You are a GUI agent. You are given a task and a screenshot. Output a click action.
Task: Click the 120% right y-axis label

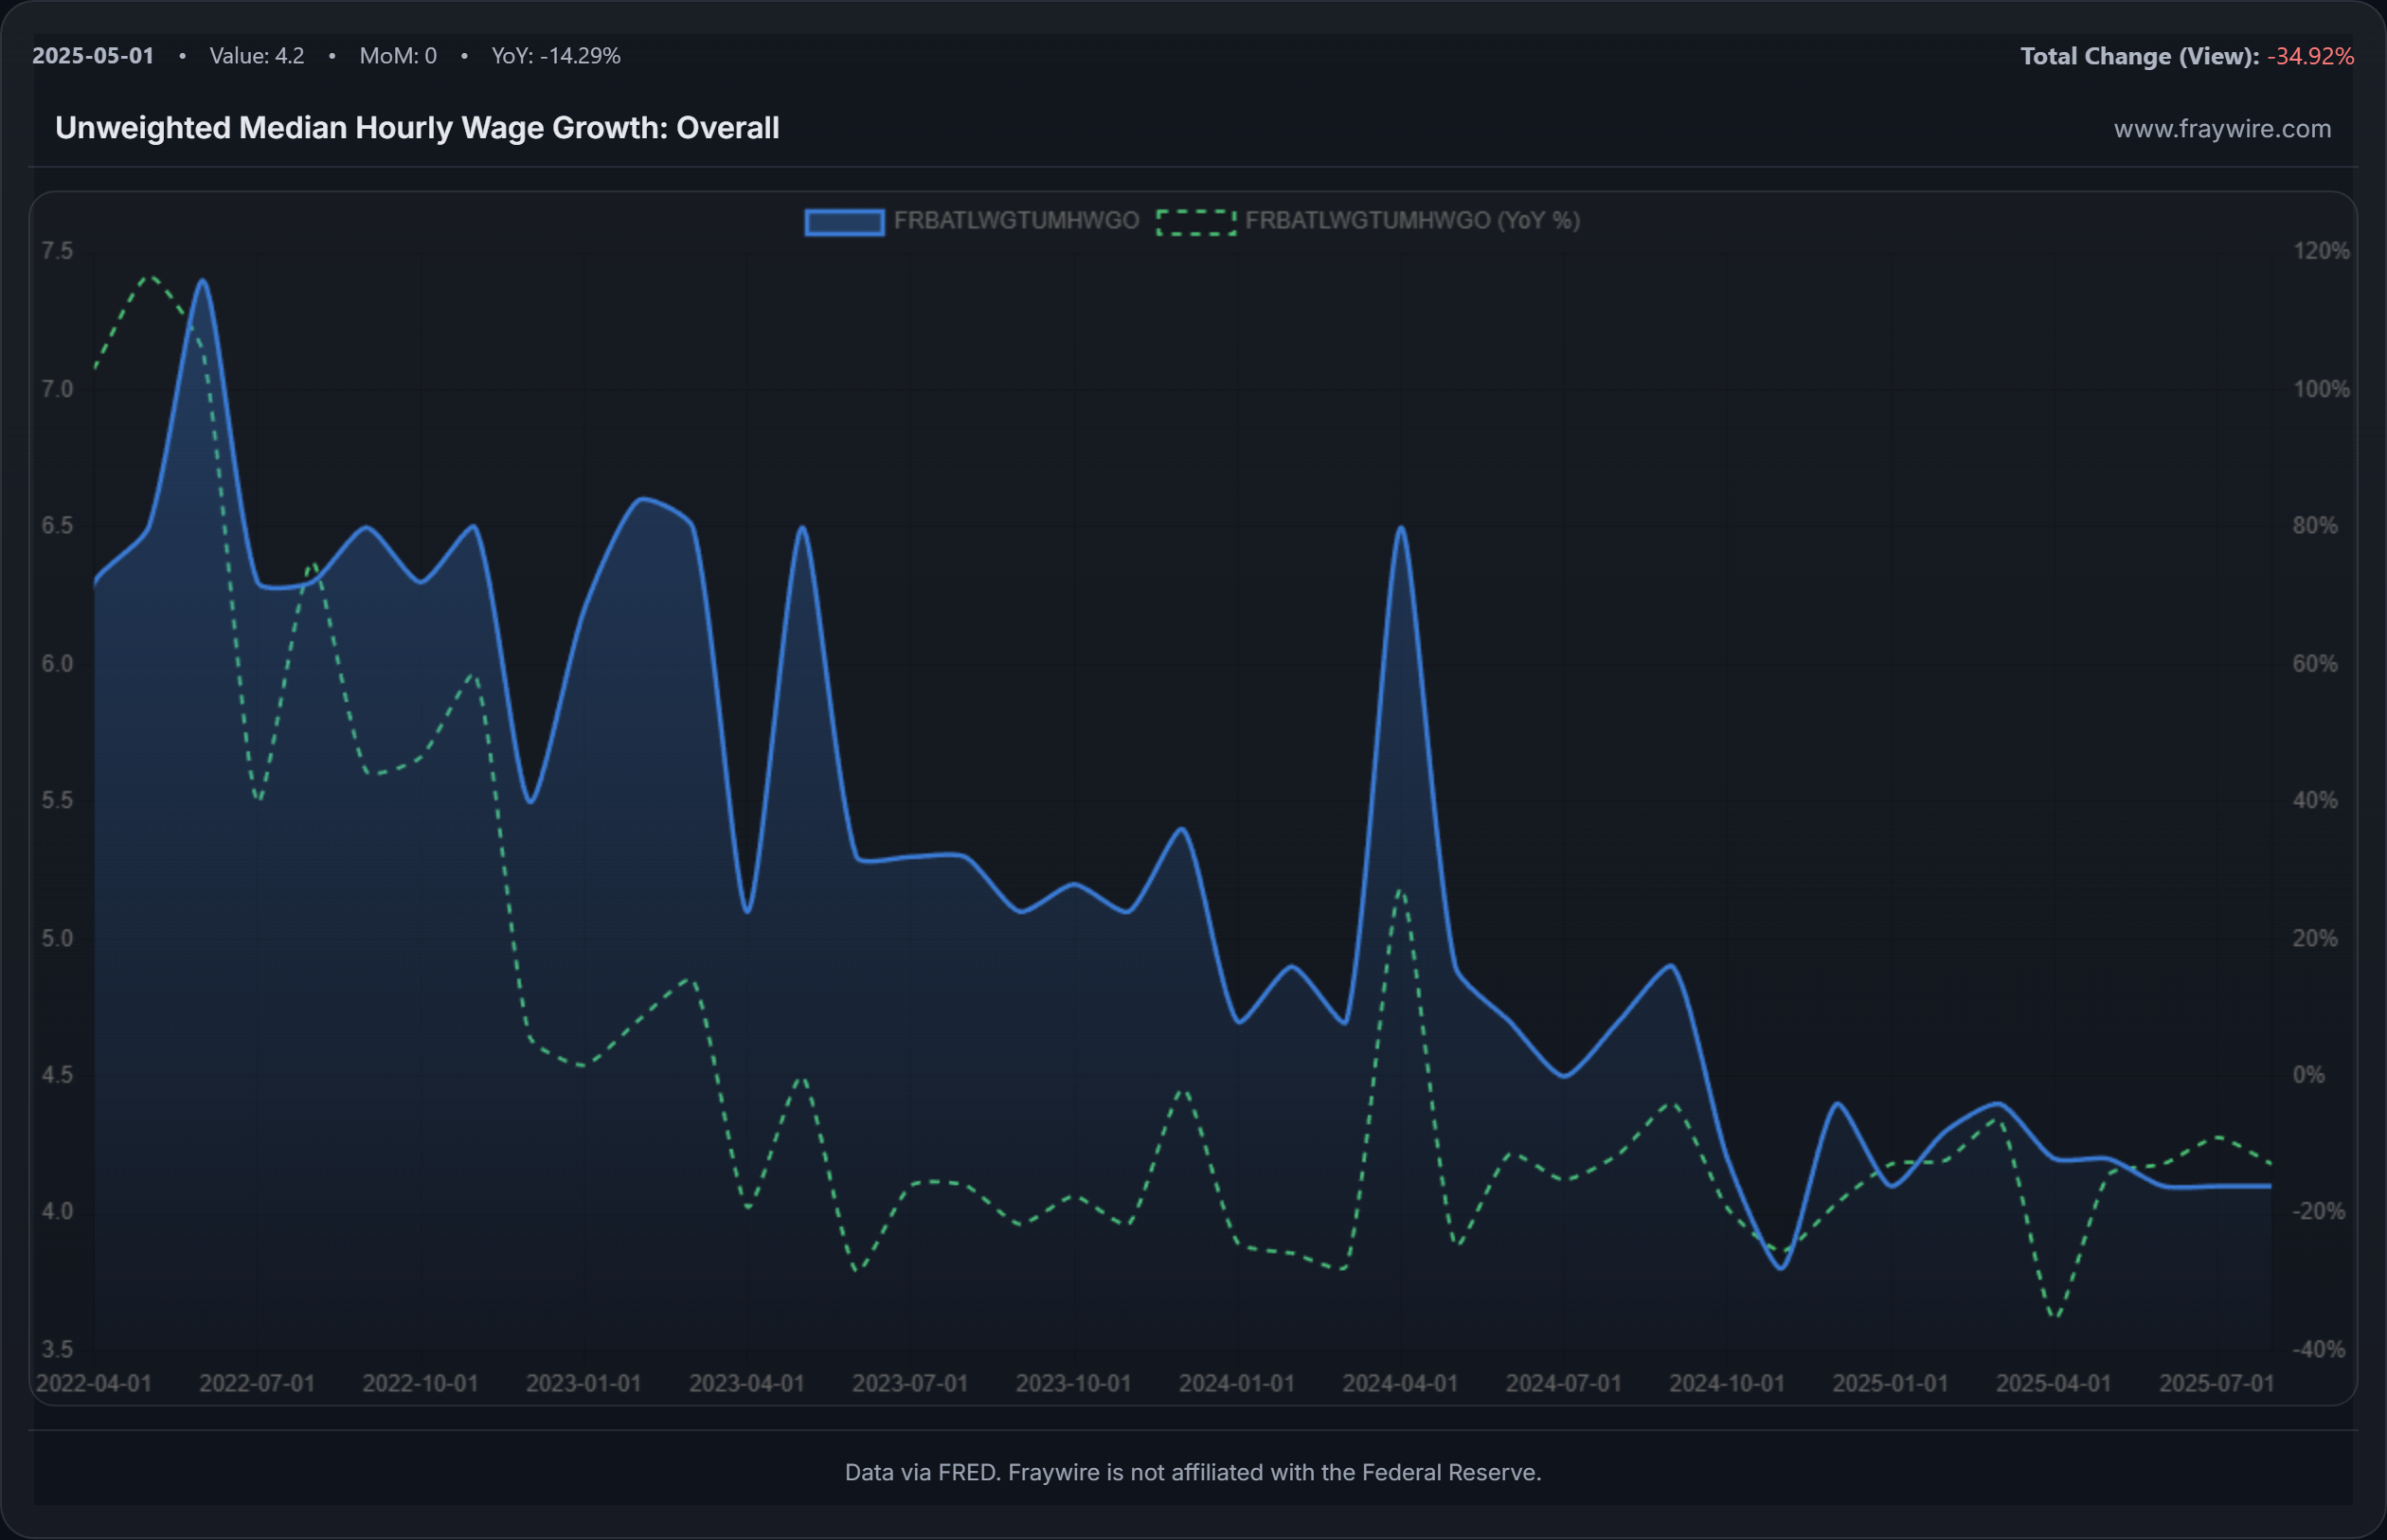pos(2321,251)
